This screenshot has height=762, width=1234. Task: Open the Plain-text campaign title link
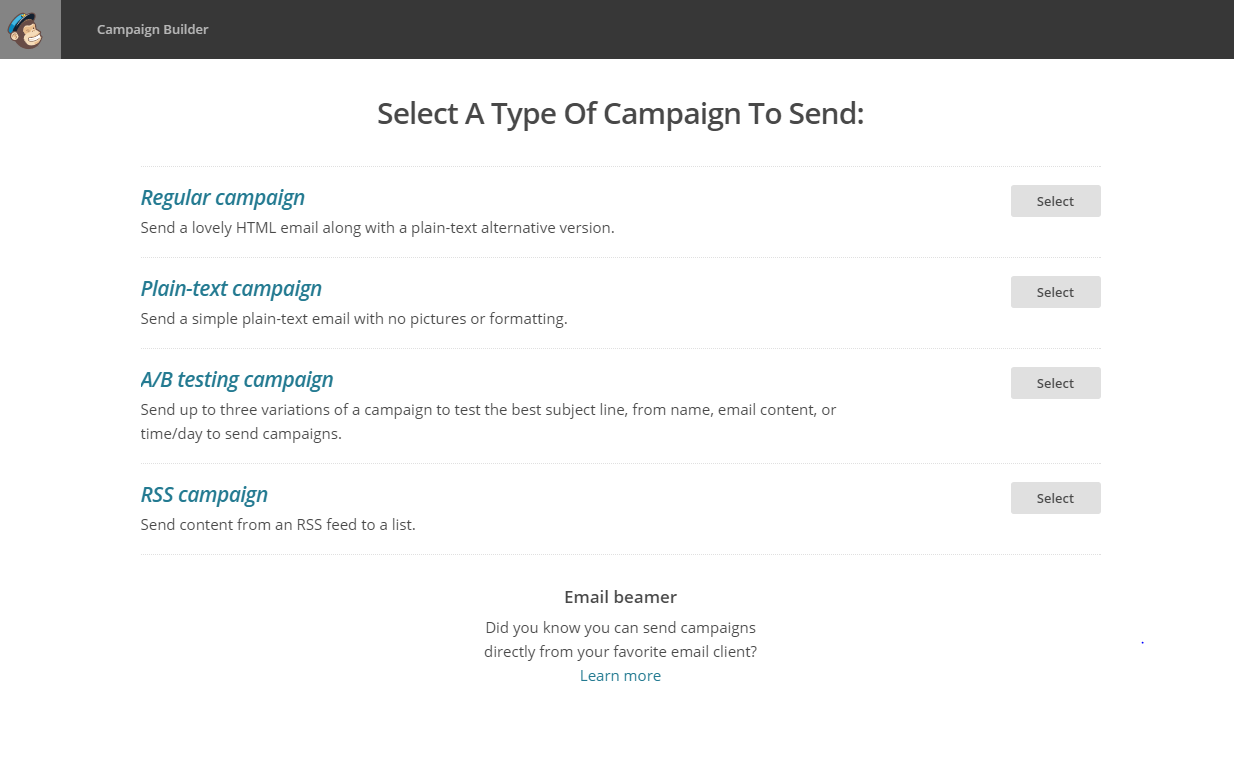pyautogui.click(x=231, y=288)
